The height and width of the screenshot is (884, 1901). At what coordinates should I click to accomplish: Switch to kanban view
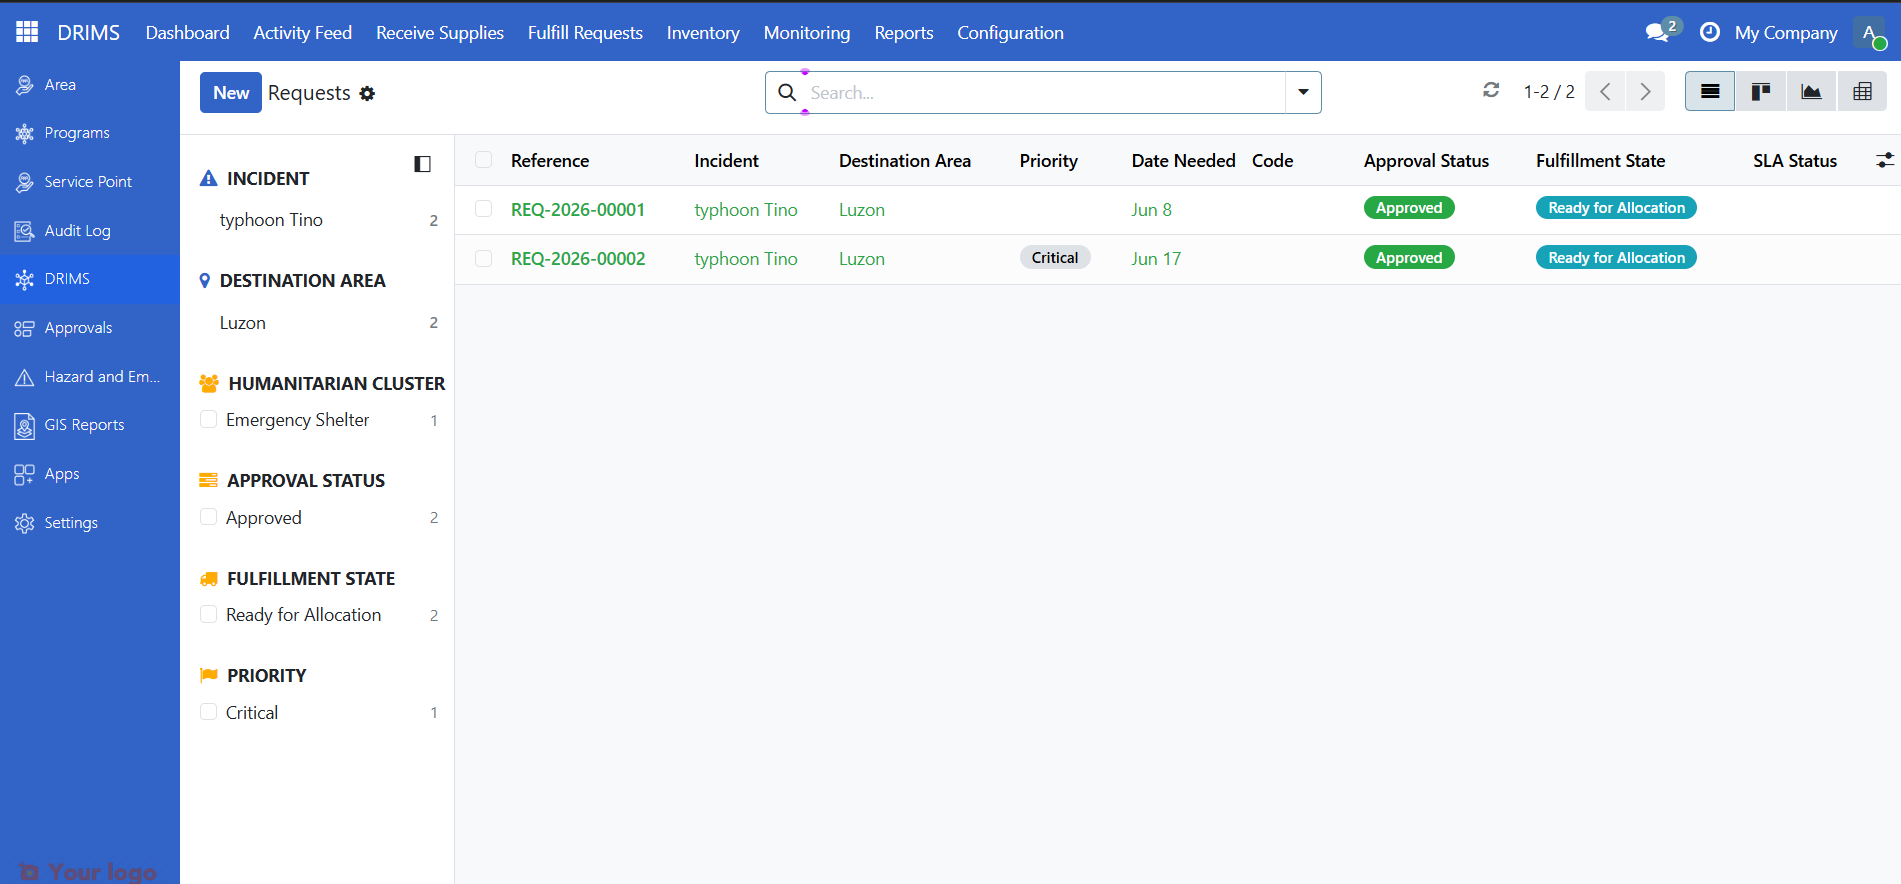tap(1761, 92)
